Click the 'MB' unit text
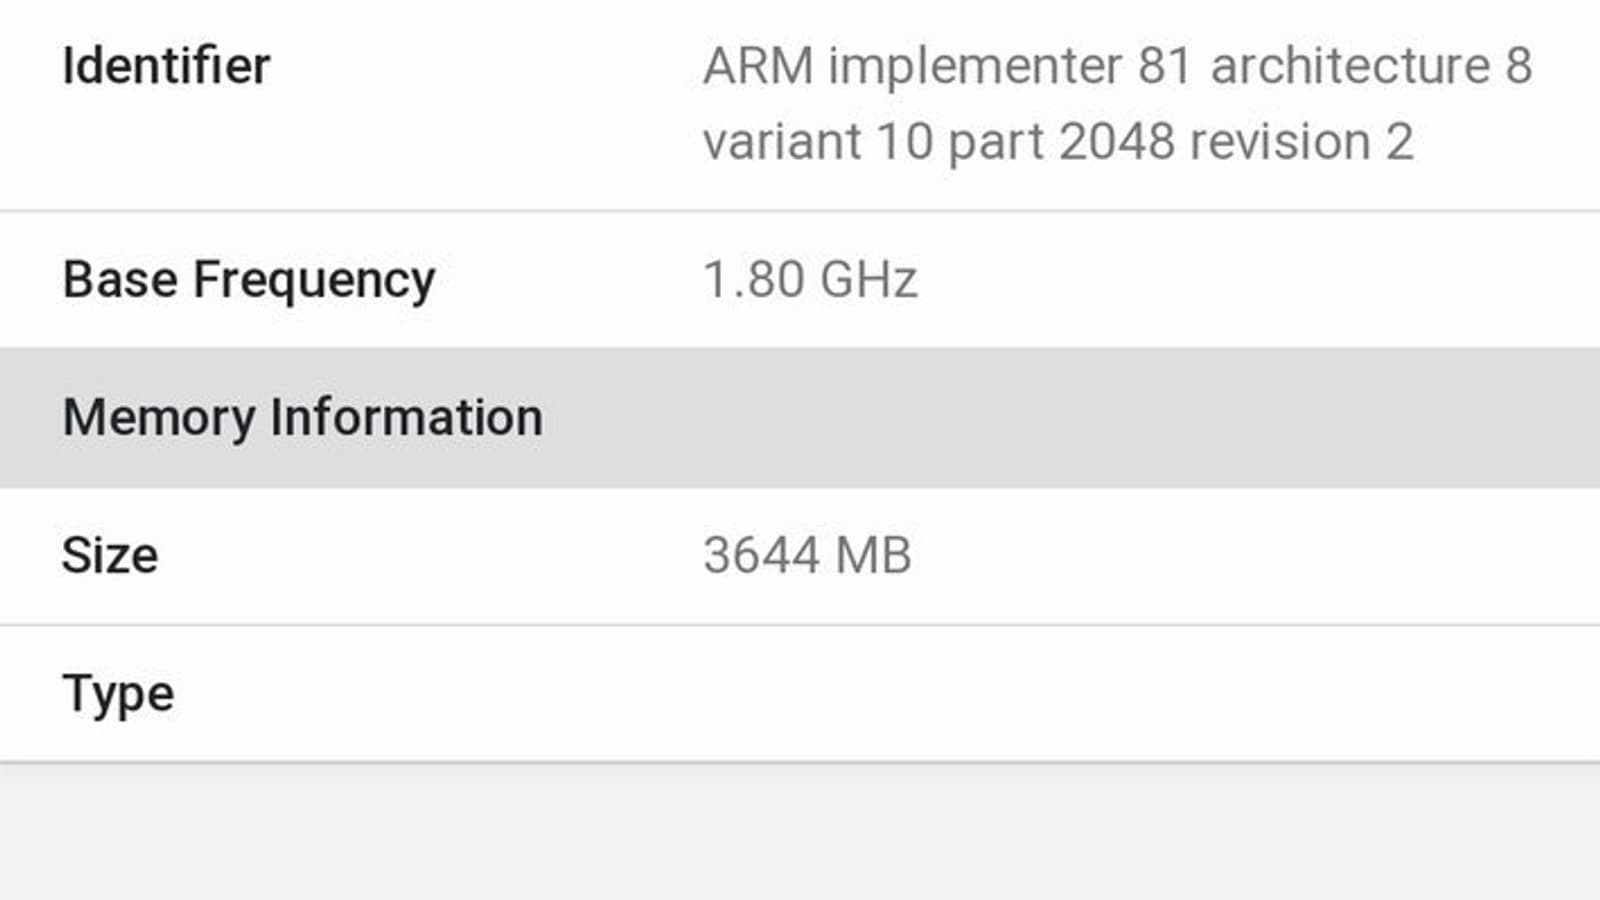 pyautogui.click(x=873, y=556)
